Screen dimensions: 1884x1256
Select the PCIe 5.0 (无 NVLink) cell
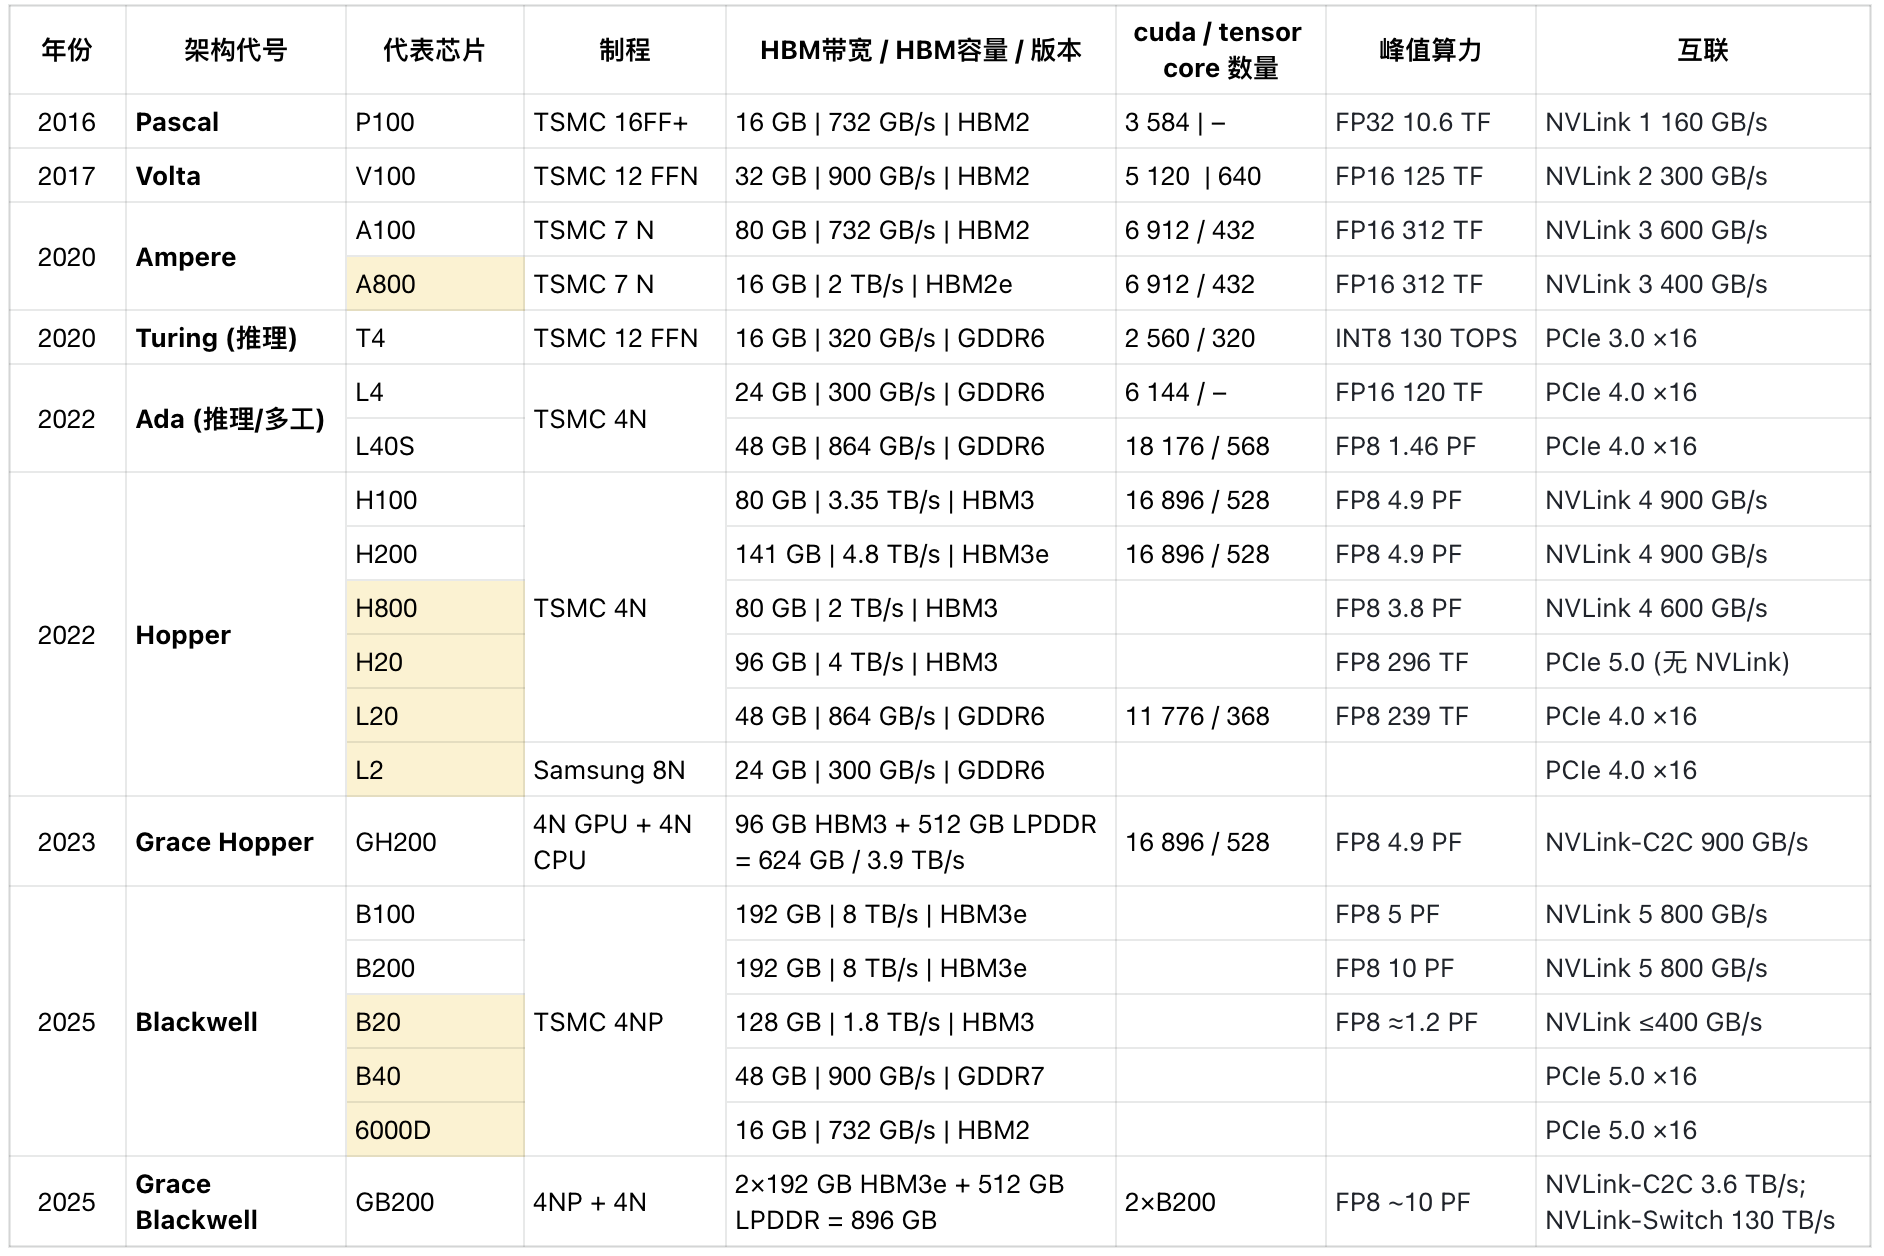[x=1703, y=662]
